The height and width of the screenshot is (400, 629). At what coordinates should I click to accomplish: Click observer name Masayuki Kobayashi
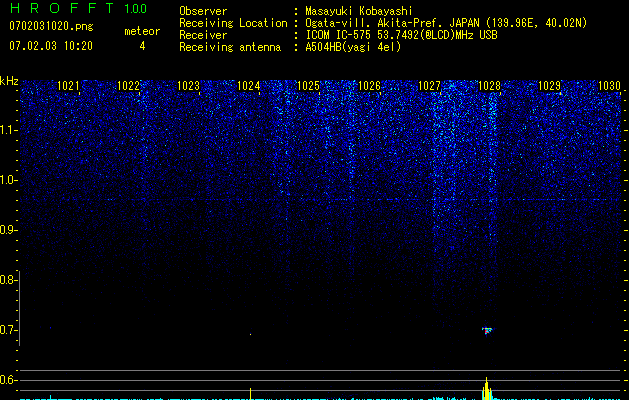coord(359,11)
